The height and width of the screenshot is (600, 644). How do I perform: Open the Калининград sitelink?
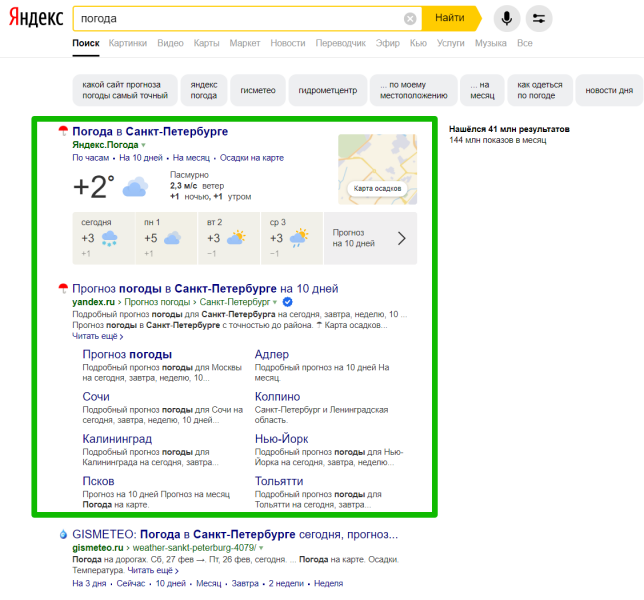[x=117, y=439]
